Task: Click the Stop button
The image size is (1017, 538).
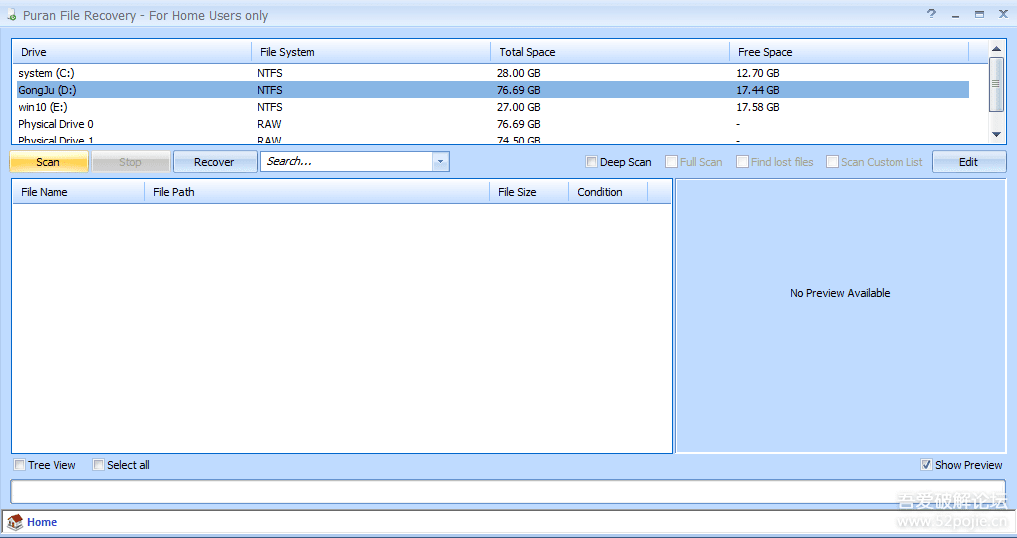Action: point(130,162)
